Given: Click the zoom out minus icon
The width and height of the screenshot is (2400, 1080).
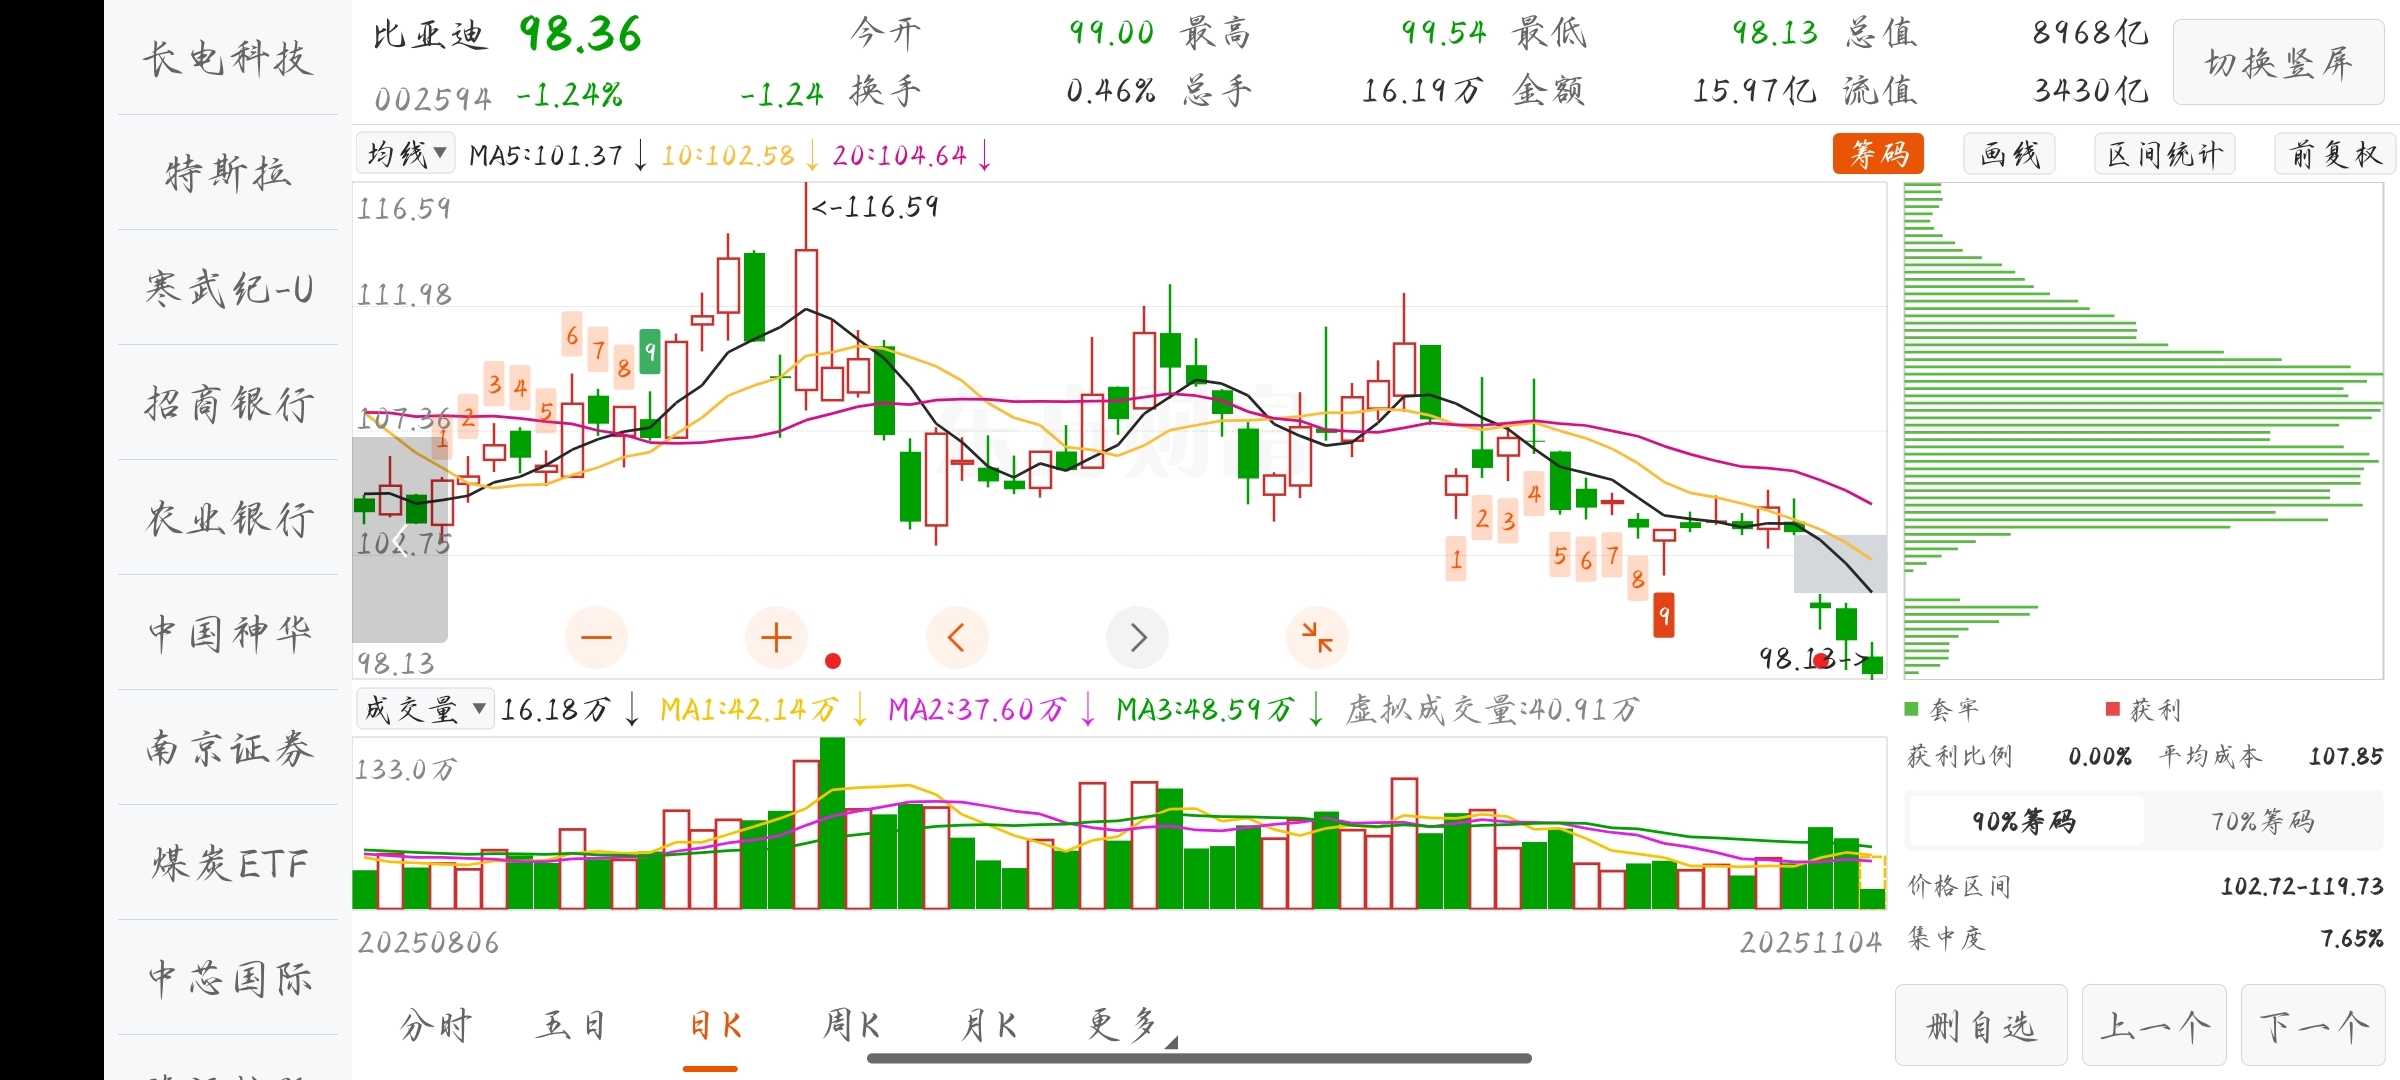Looking at the screenshot, I should click(596, 637).
